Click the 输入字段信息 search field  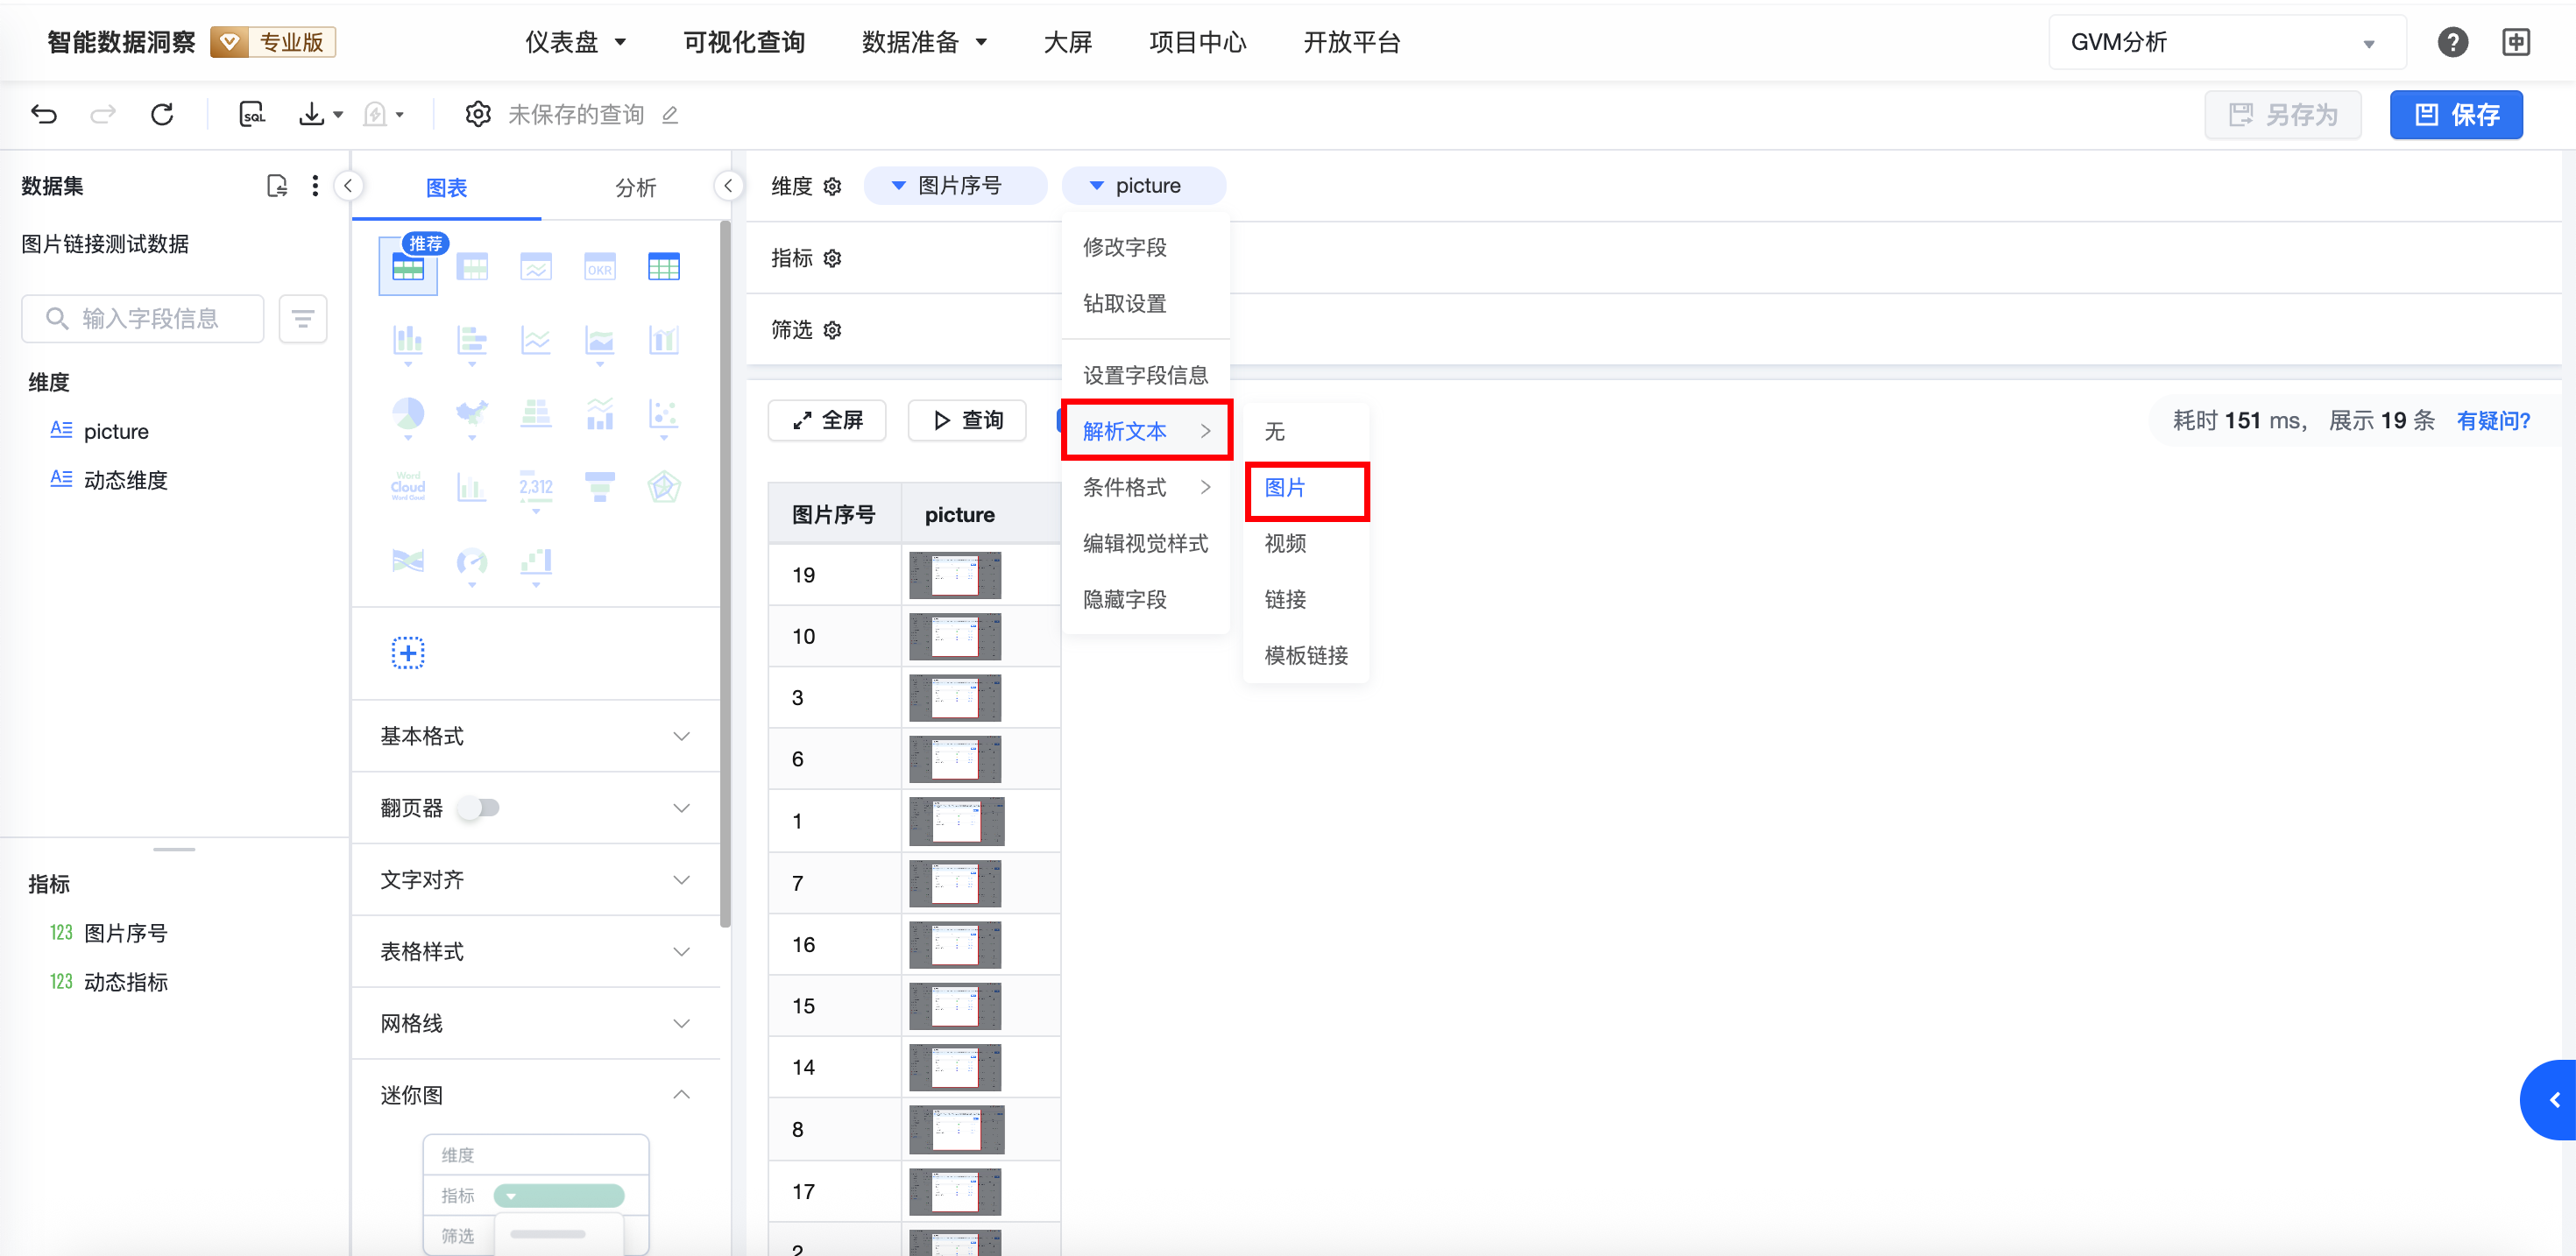coord(150,318)
